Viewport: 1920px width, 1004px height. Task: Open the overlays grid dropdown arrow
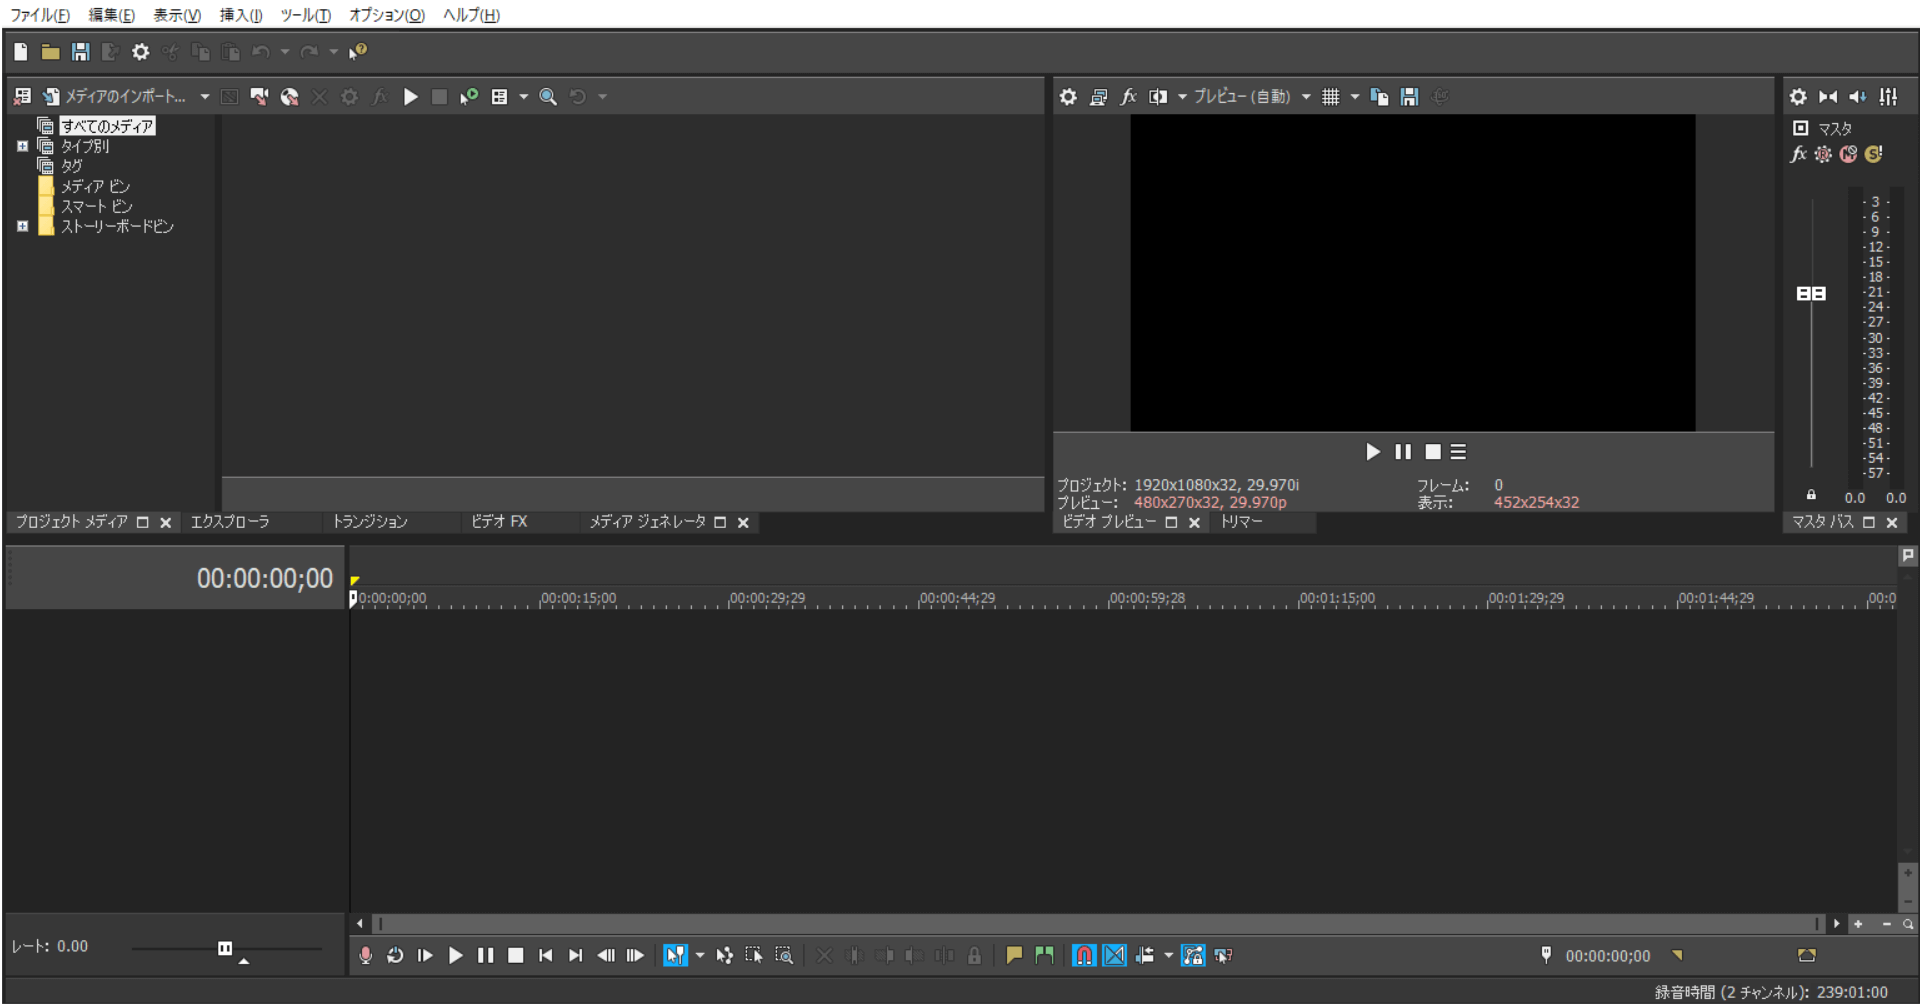(x=1355, y=97)
